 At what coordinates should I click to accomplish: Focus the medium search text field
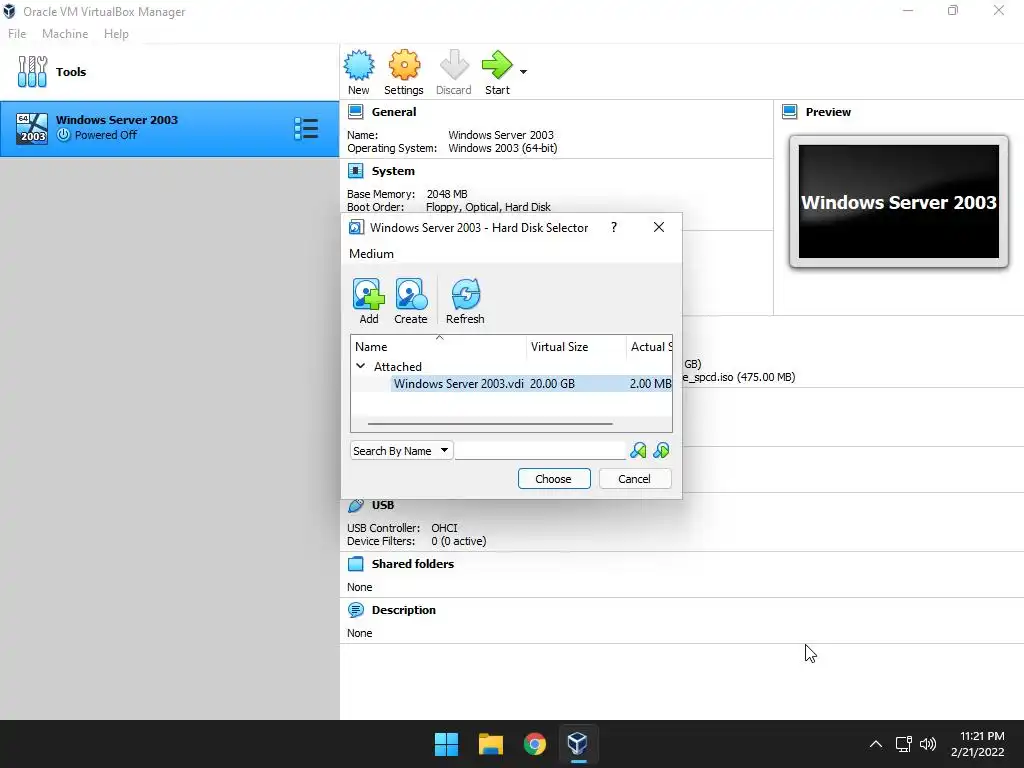(540, 451)
